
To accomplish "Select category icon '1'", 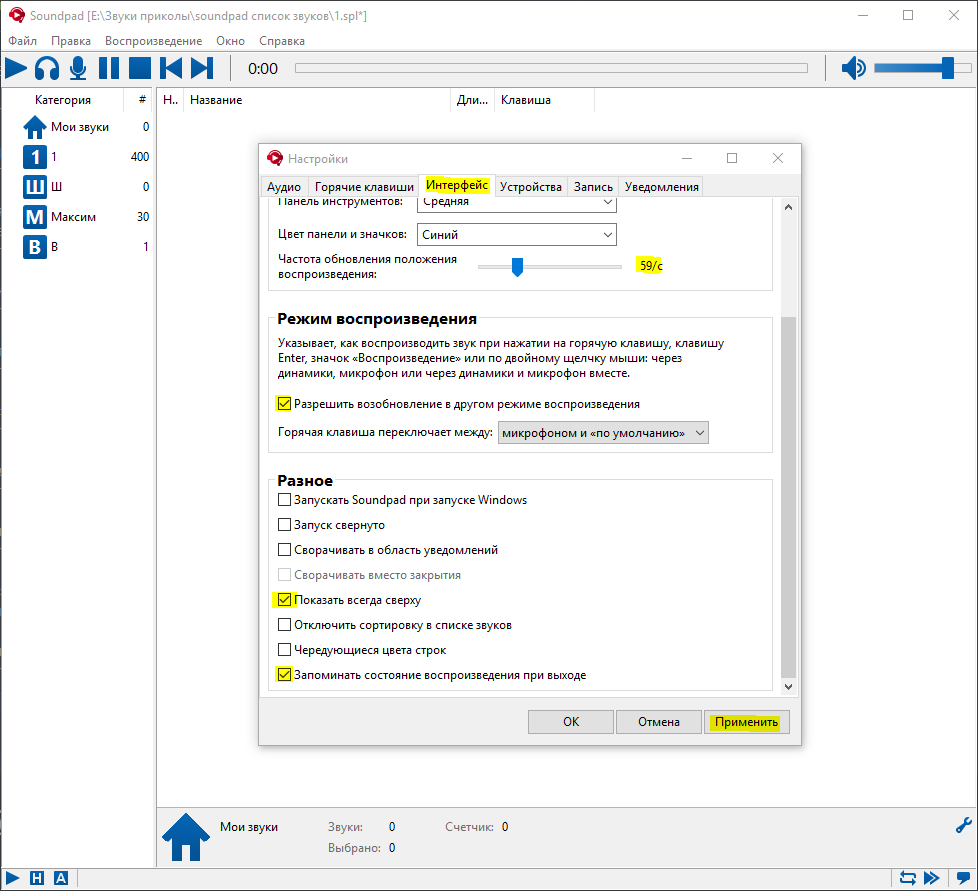I will [35, 157].
